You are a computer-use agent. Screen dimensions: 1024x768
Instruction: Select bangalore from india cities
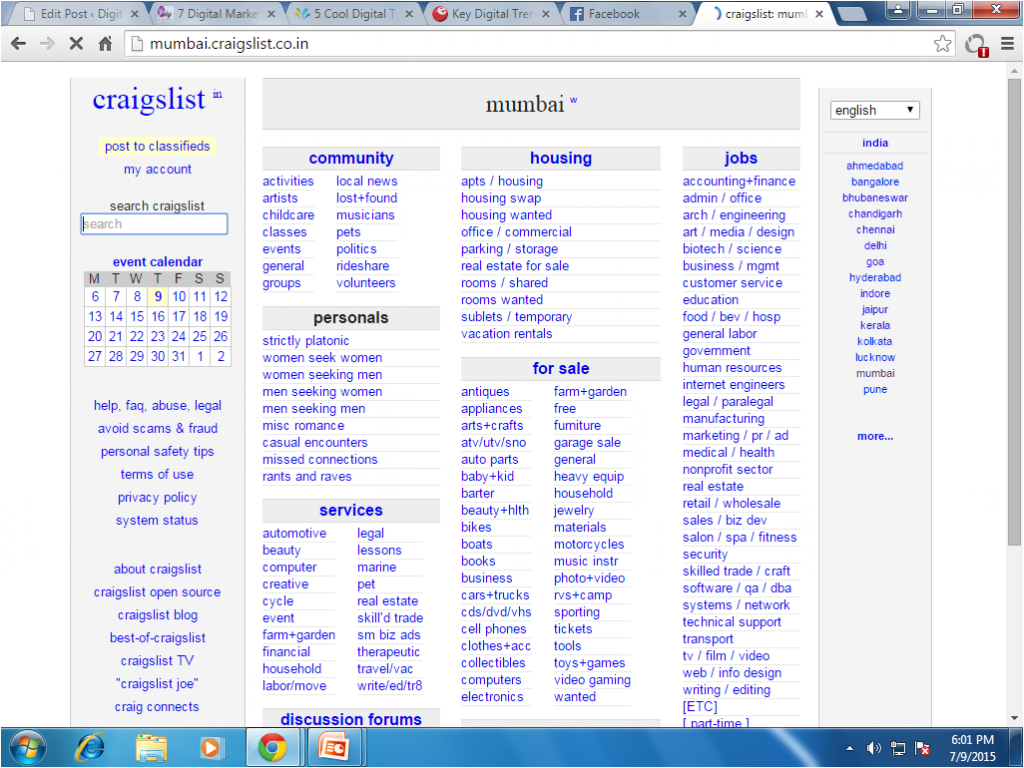pos(874,182)
